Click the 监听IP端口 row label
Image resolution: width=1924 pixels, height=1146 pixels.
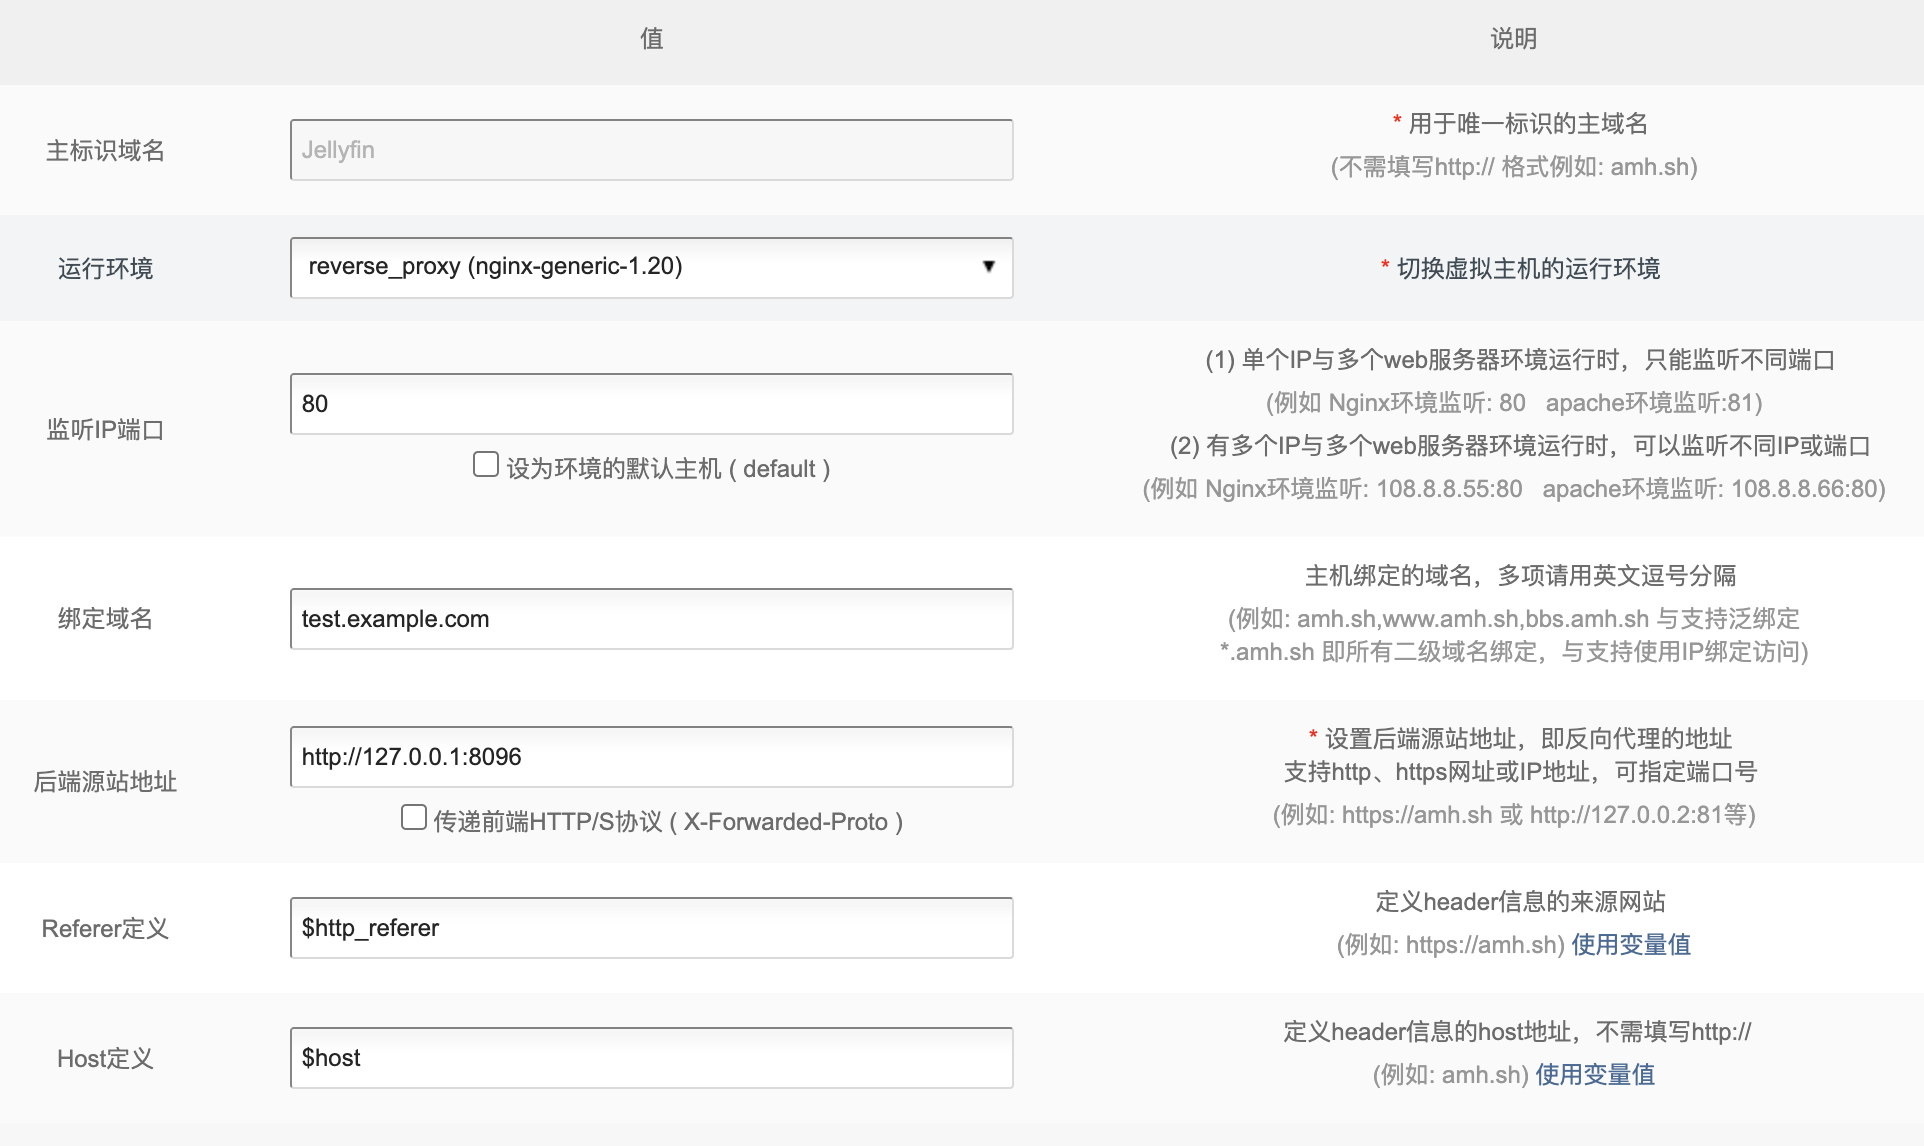[105, 430]
